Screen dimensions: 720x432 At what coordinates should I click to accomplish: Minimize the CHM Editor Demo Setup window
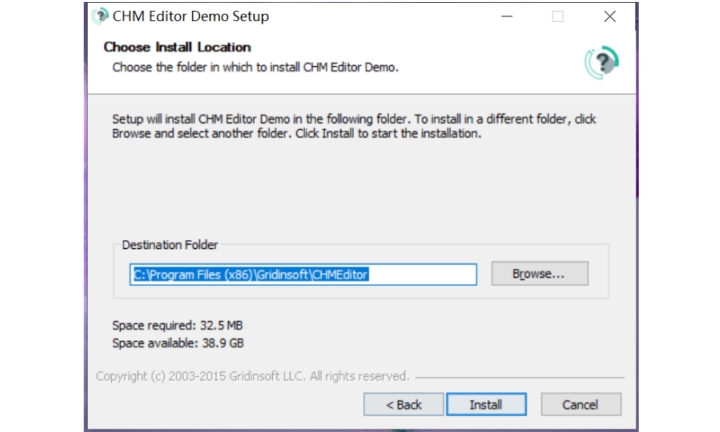505,16
